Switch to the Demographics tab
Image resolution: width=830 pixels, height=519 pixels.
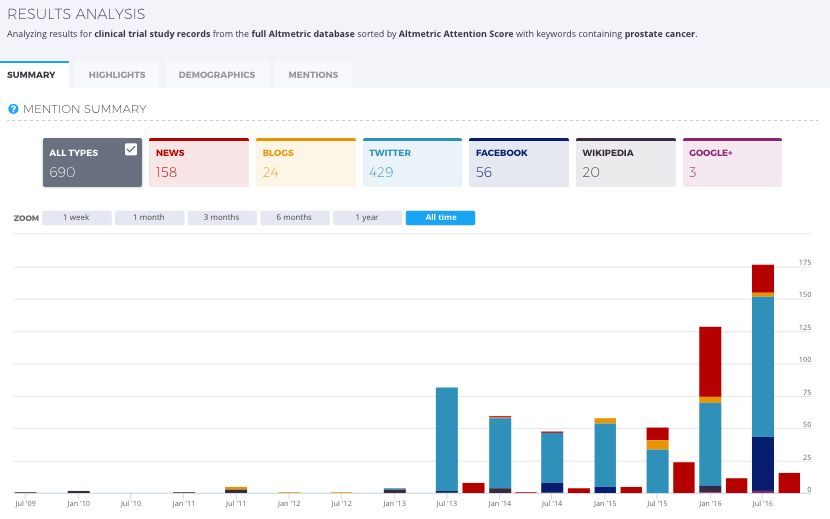point(217,75)
